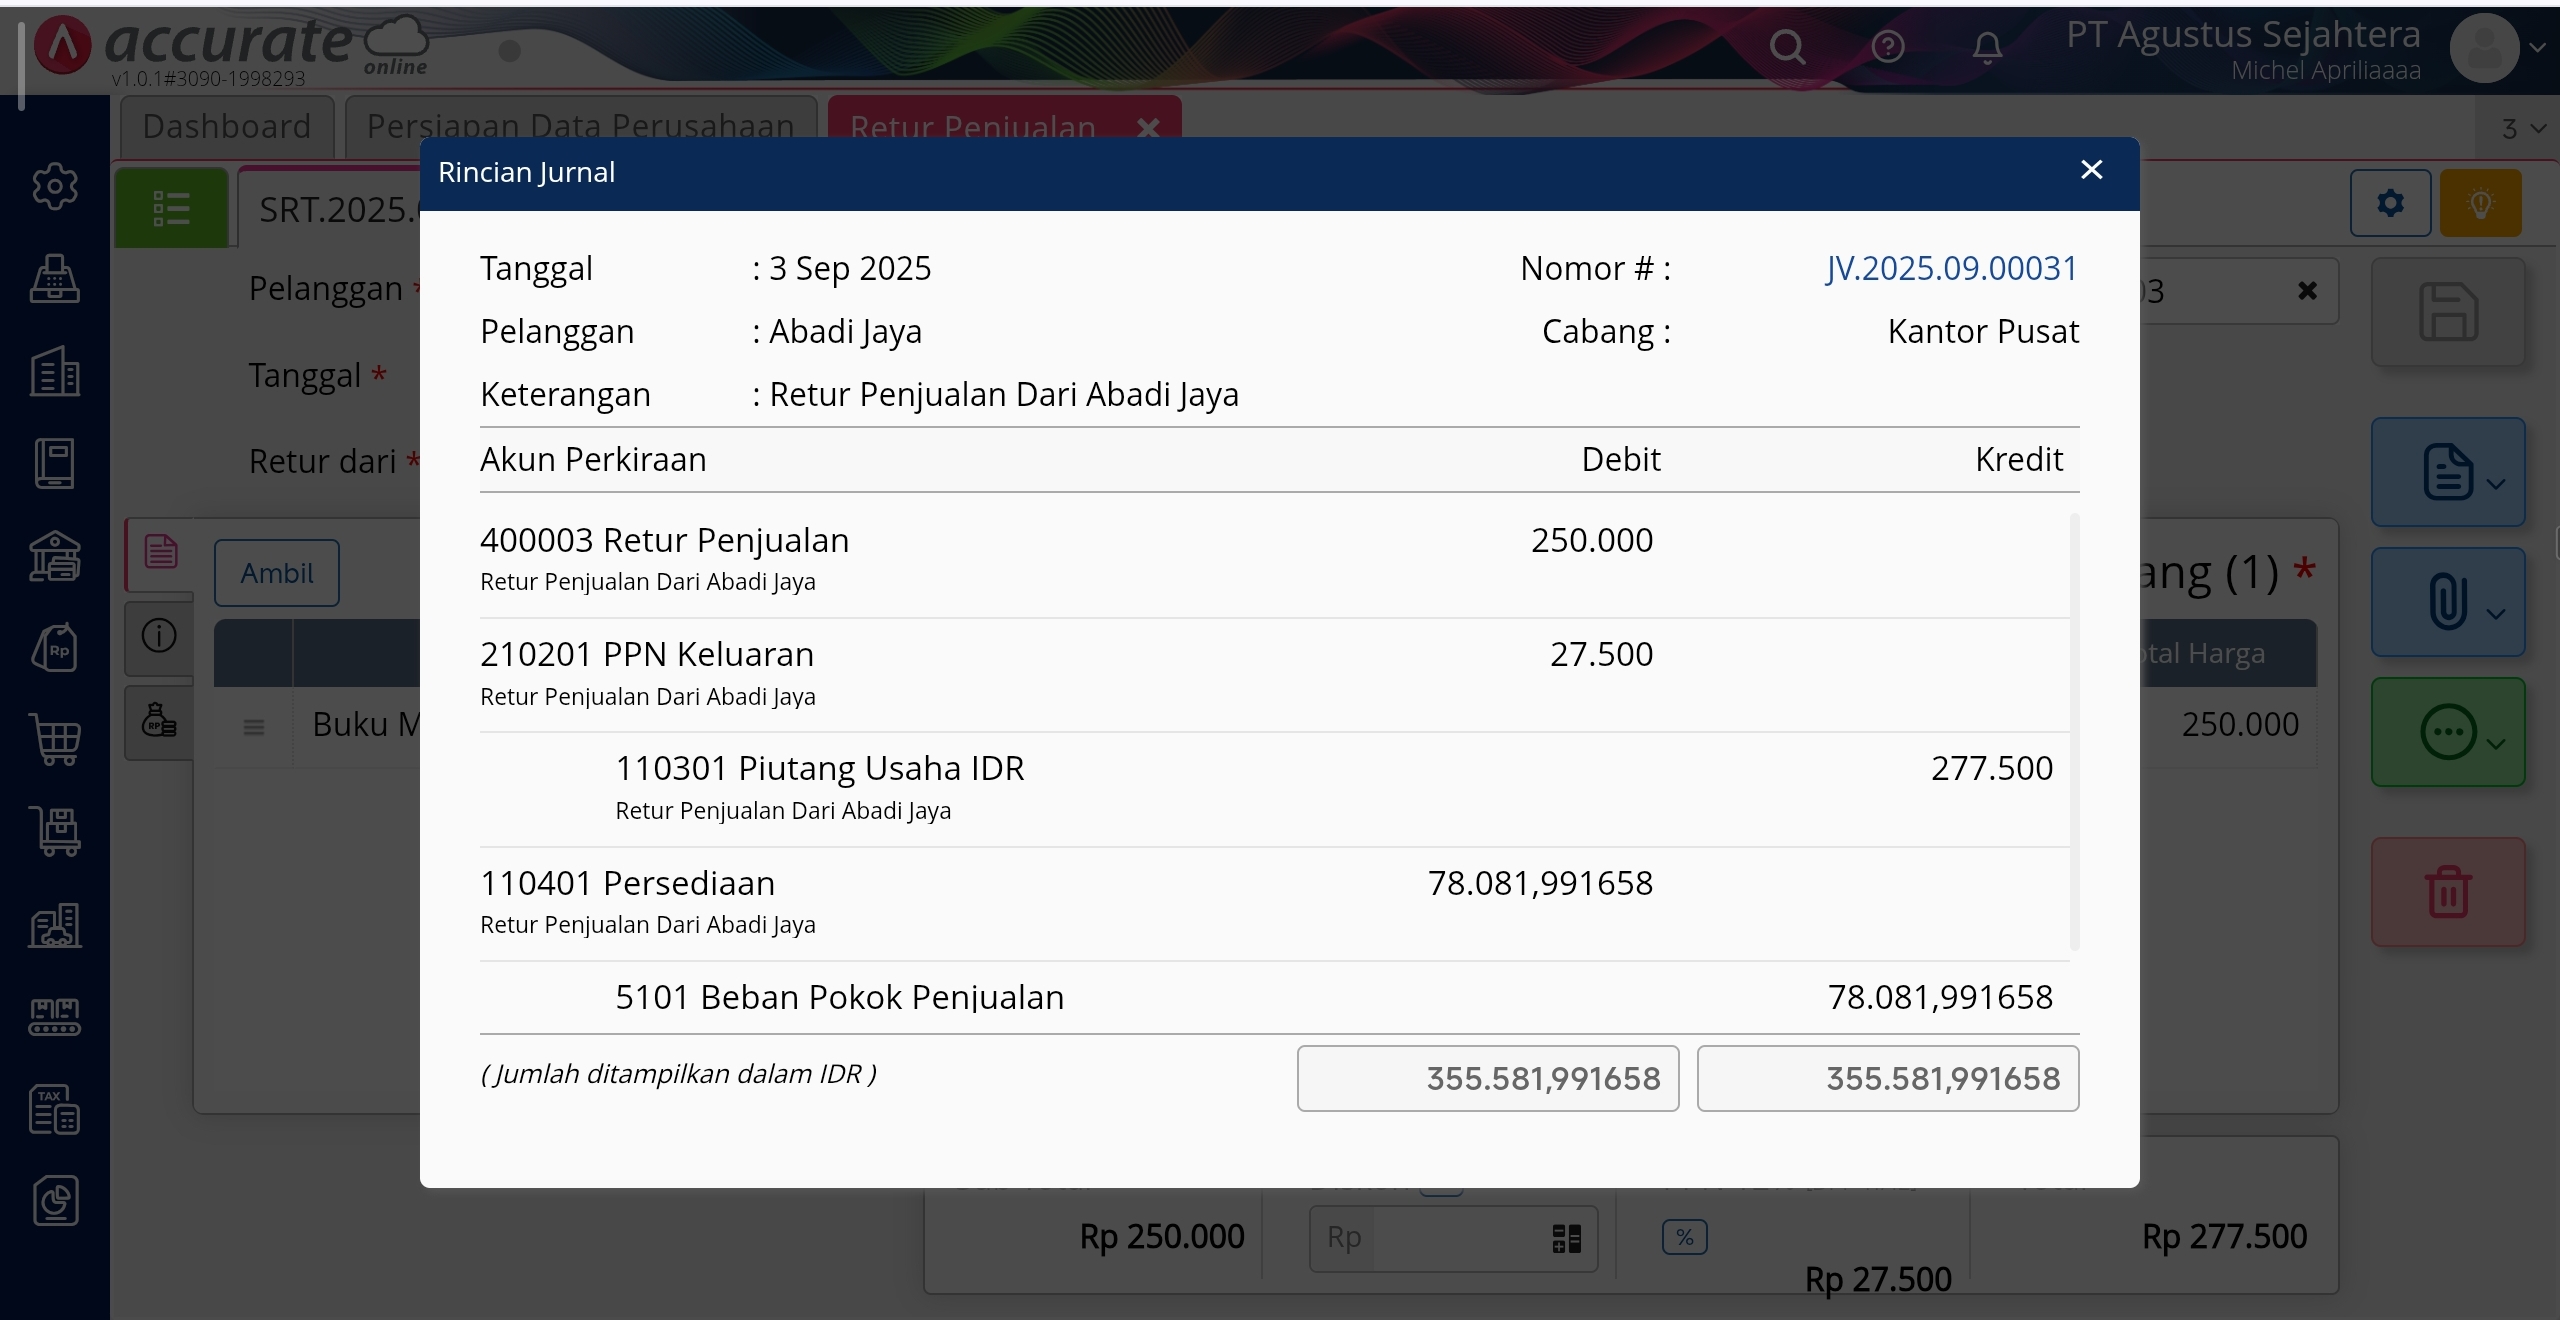The image size is (2560, 1320).
Task: Close the Rincian Jurnal dialog
Action: (2091, 170)
